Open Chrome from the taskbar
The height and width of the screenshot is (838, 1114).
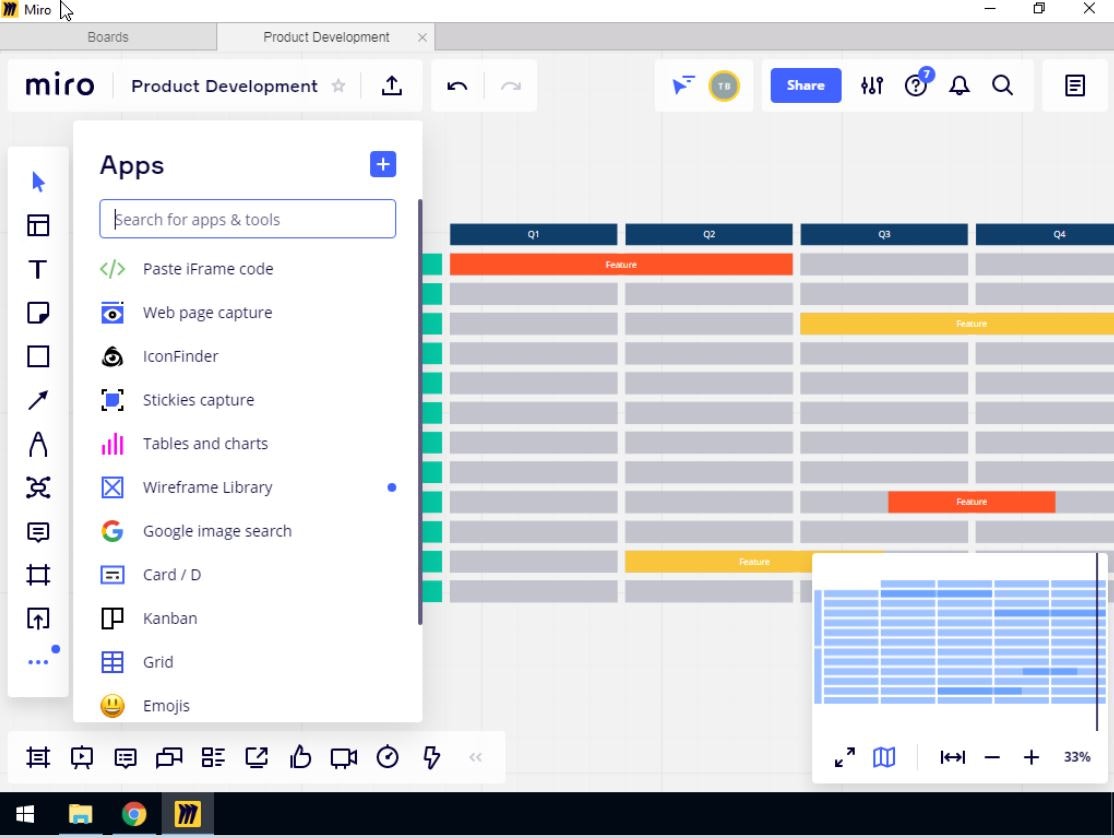point(134,814)
